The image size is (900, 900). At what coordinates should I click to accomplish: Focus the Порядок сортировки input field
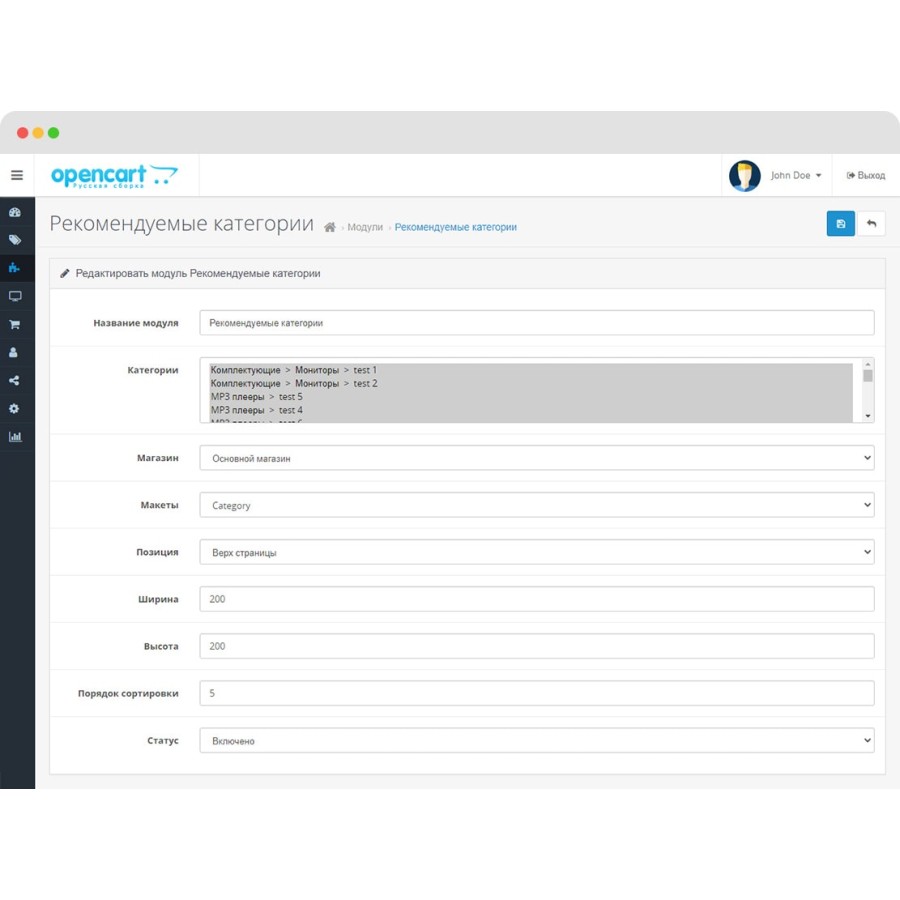tap(537, 693)
